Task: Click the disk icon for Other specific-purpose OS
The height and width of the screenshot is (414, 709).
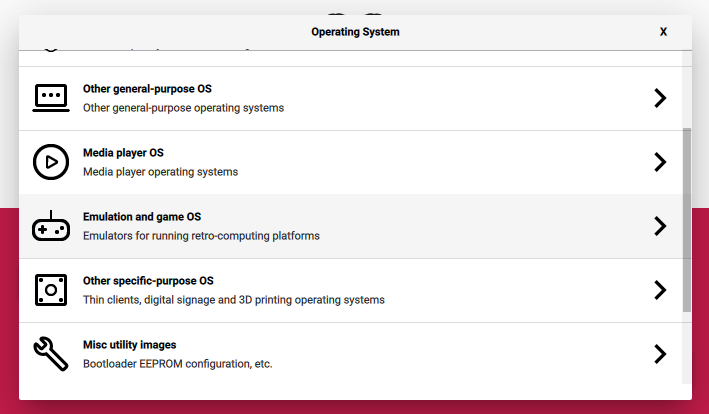Action: pos(51,290)
